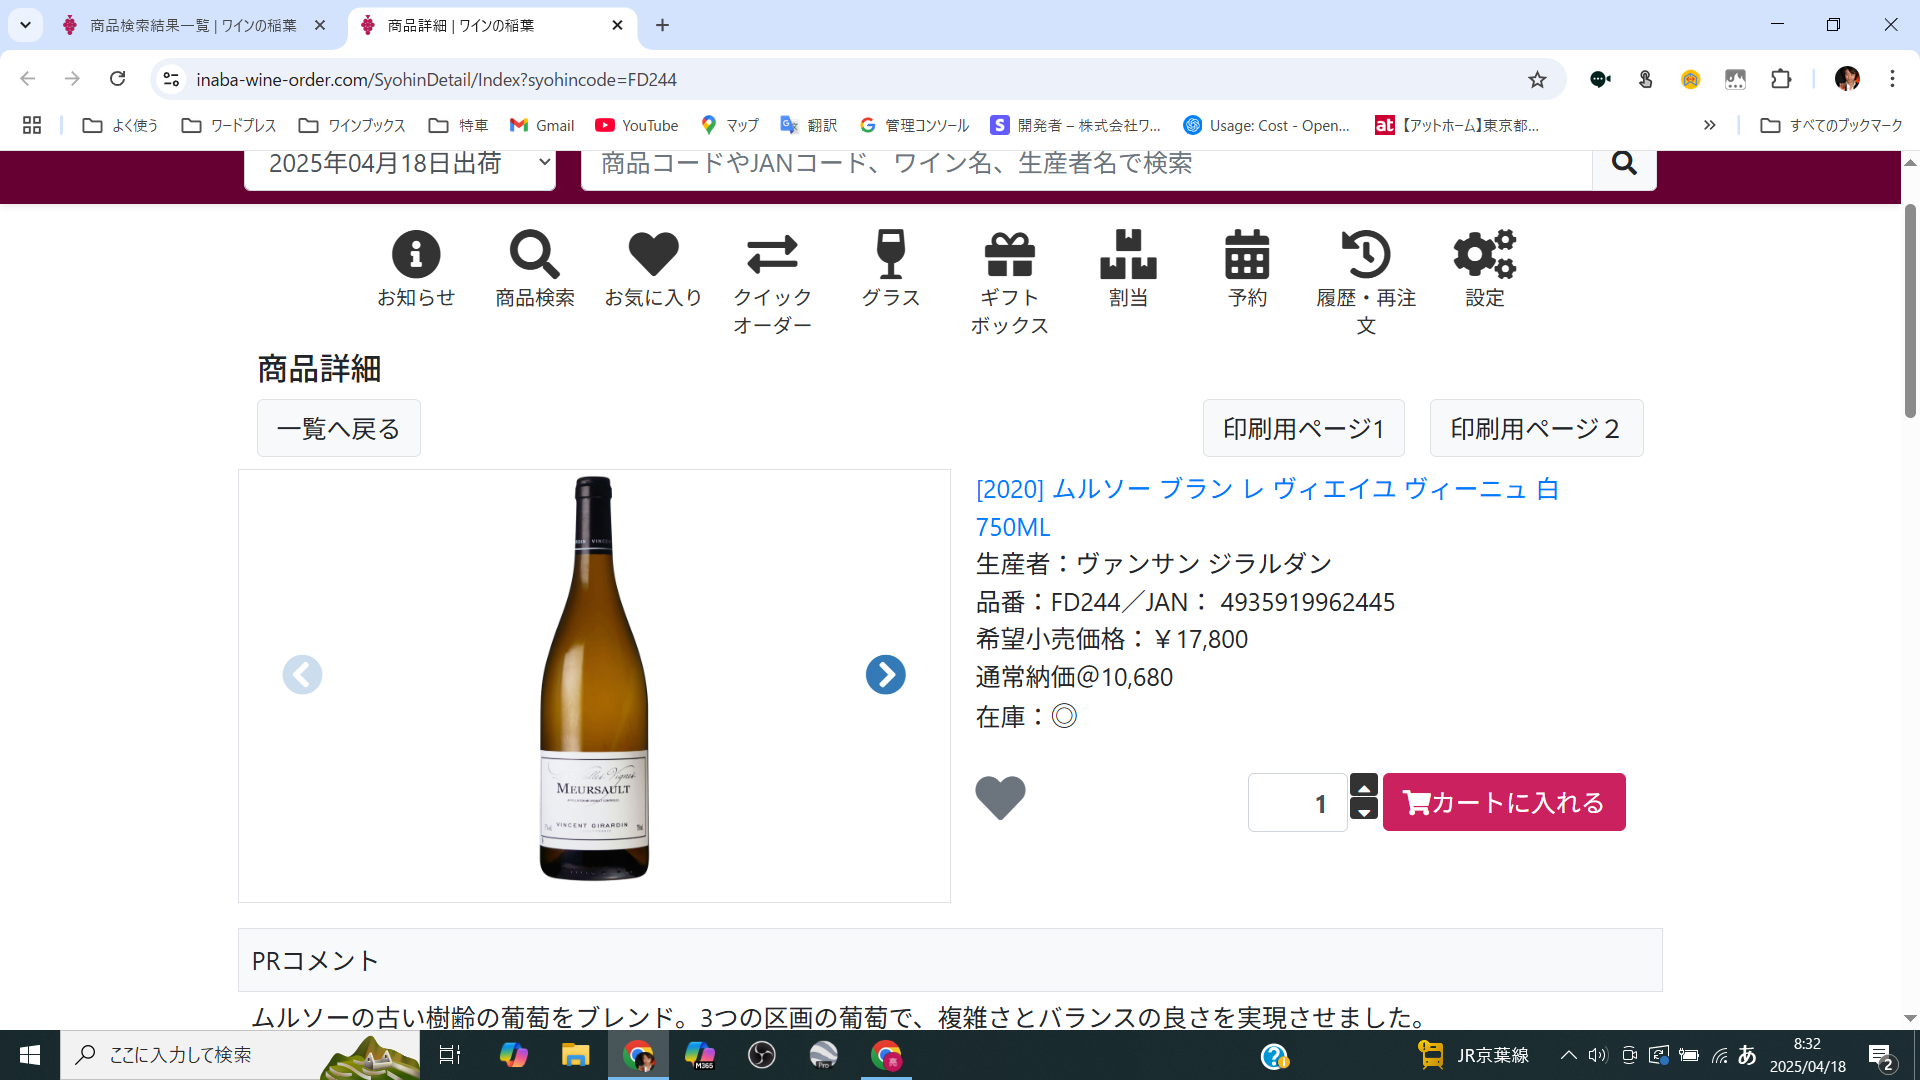
Task: Click the address bar URL
Action: point(436,79)
